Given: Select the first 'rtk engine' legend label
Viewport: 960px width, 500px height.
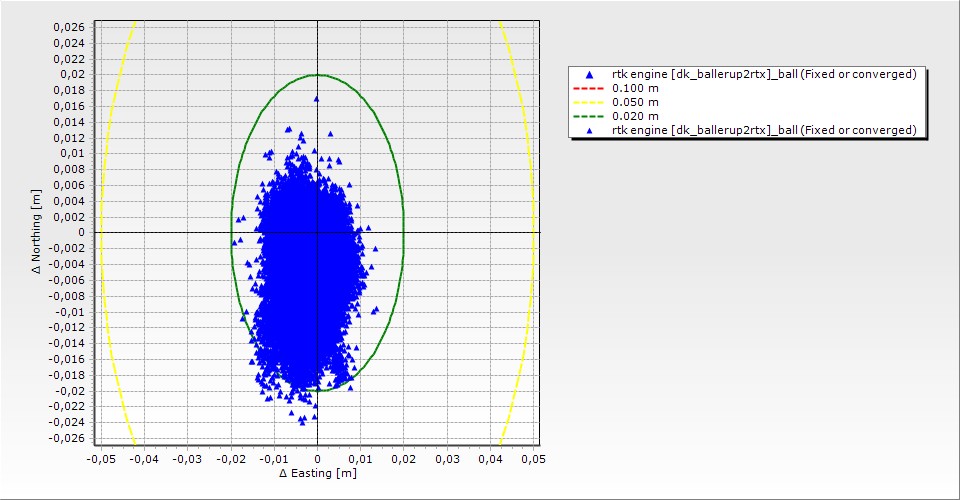Looking at the screenshot, I should [764, 74].
